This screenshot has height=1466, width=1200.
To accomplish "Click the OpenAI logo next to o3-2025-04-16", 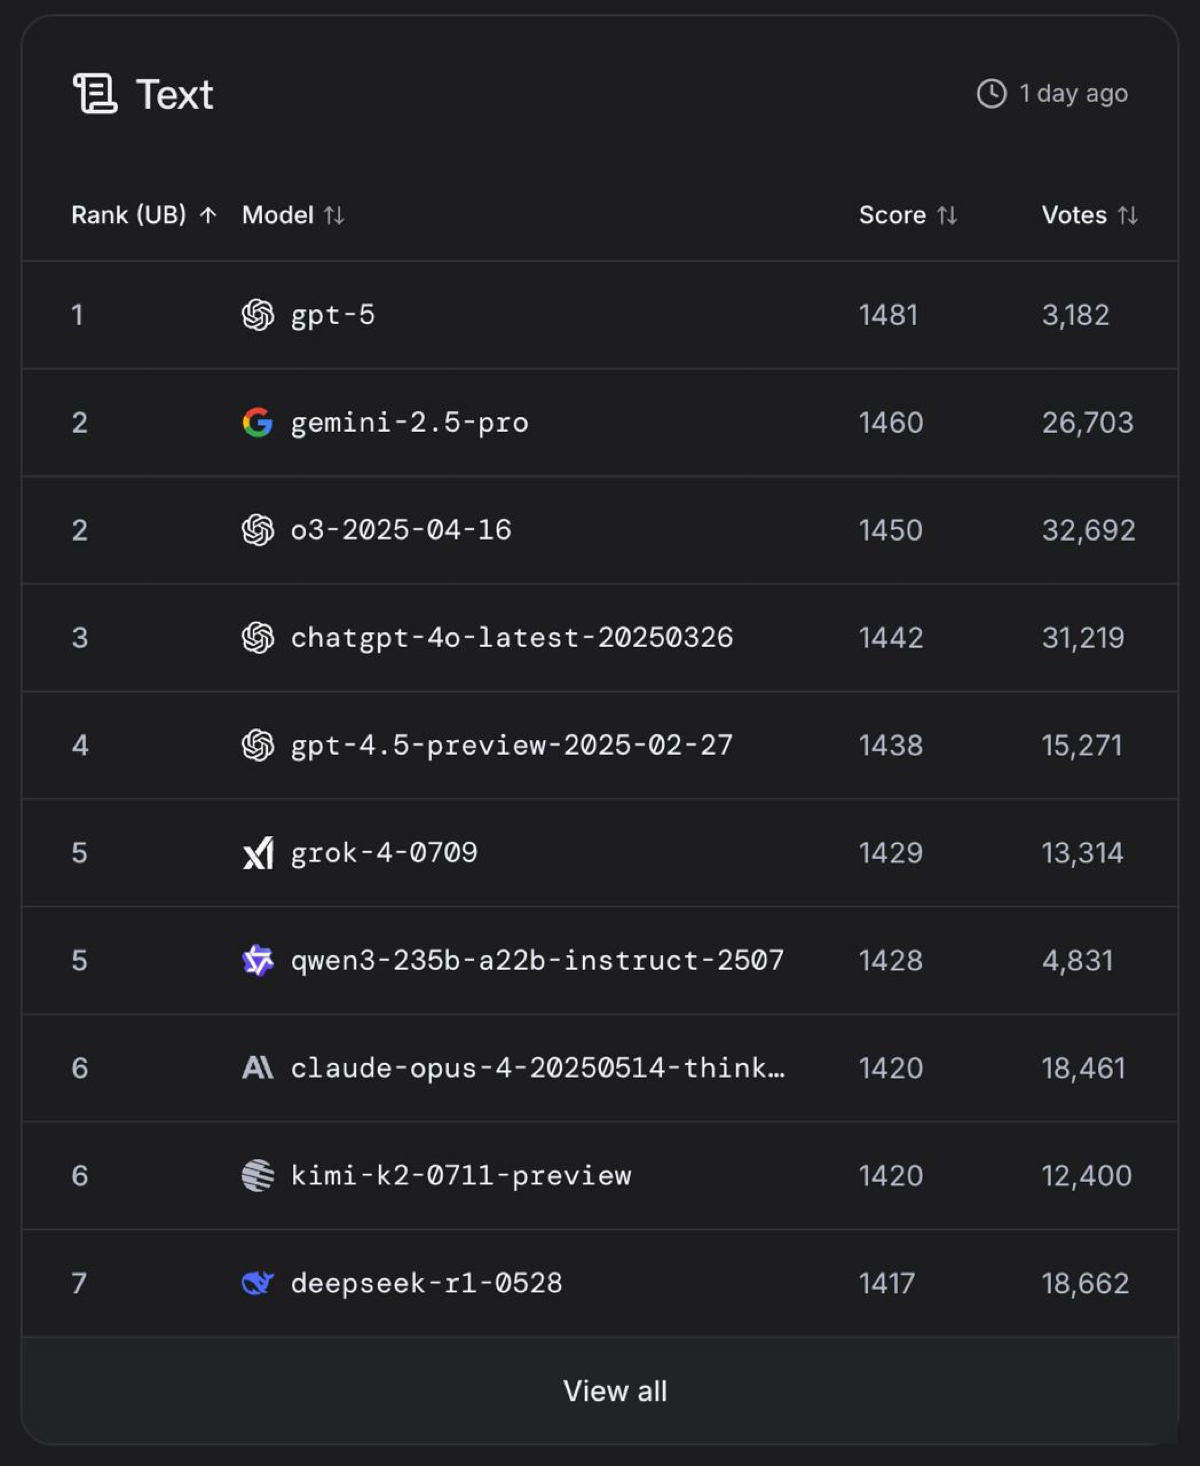I will click(x=258, y=530).
